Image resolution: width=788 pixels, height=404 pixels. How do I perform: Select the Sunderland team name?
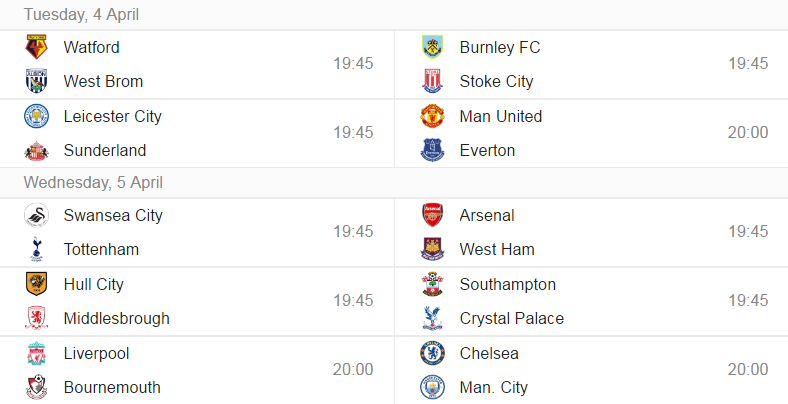(104, 150)
